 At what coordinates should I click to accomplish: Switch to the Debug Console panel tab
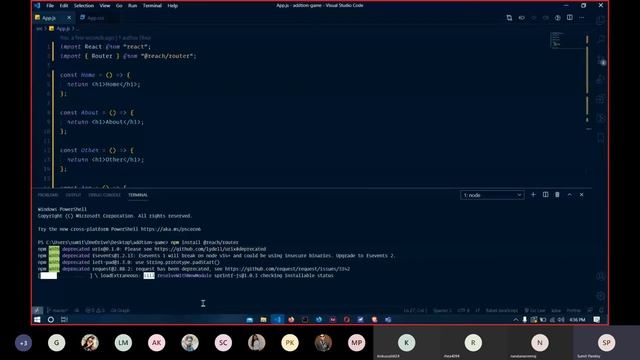point(104,195)
